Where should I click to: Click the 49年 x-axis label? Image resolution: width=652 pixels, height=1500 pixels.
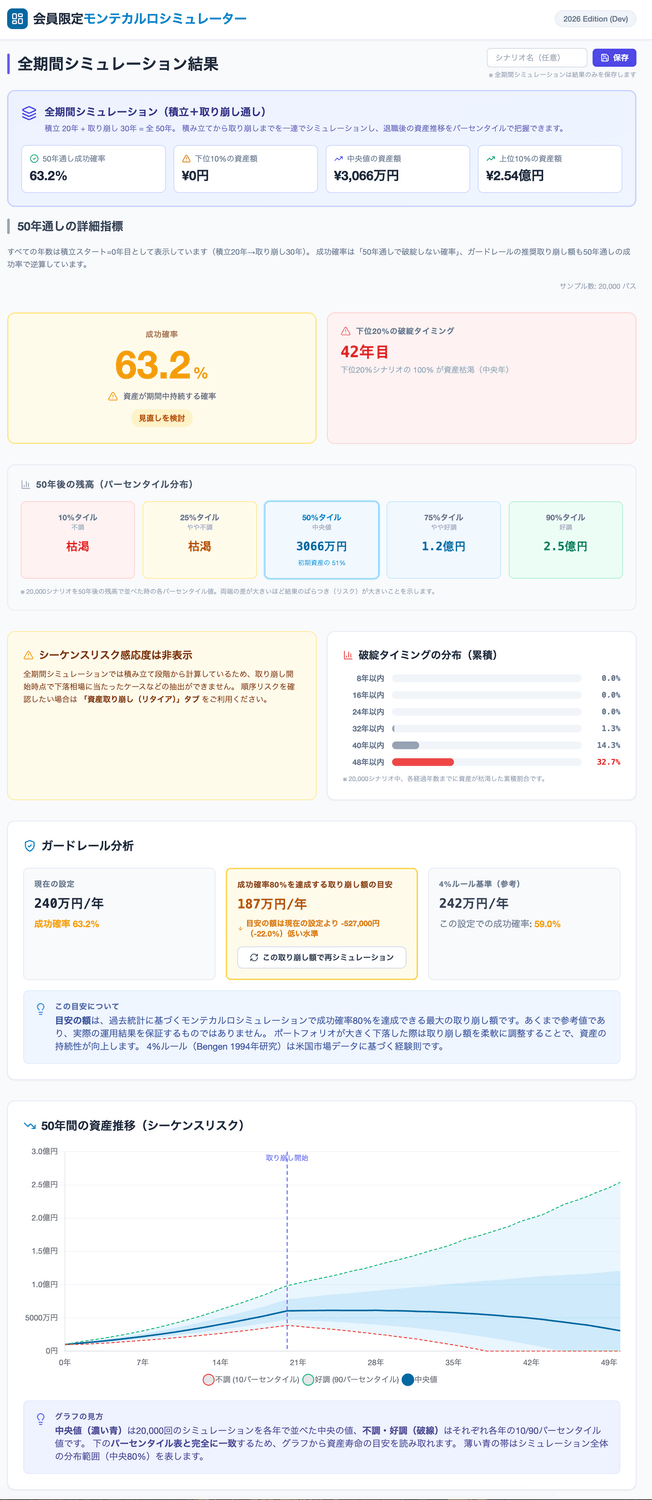point(608,1362)
